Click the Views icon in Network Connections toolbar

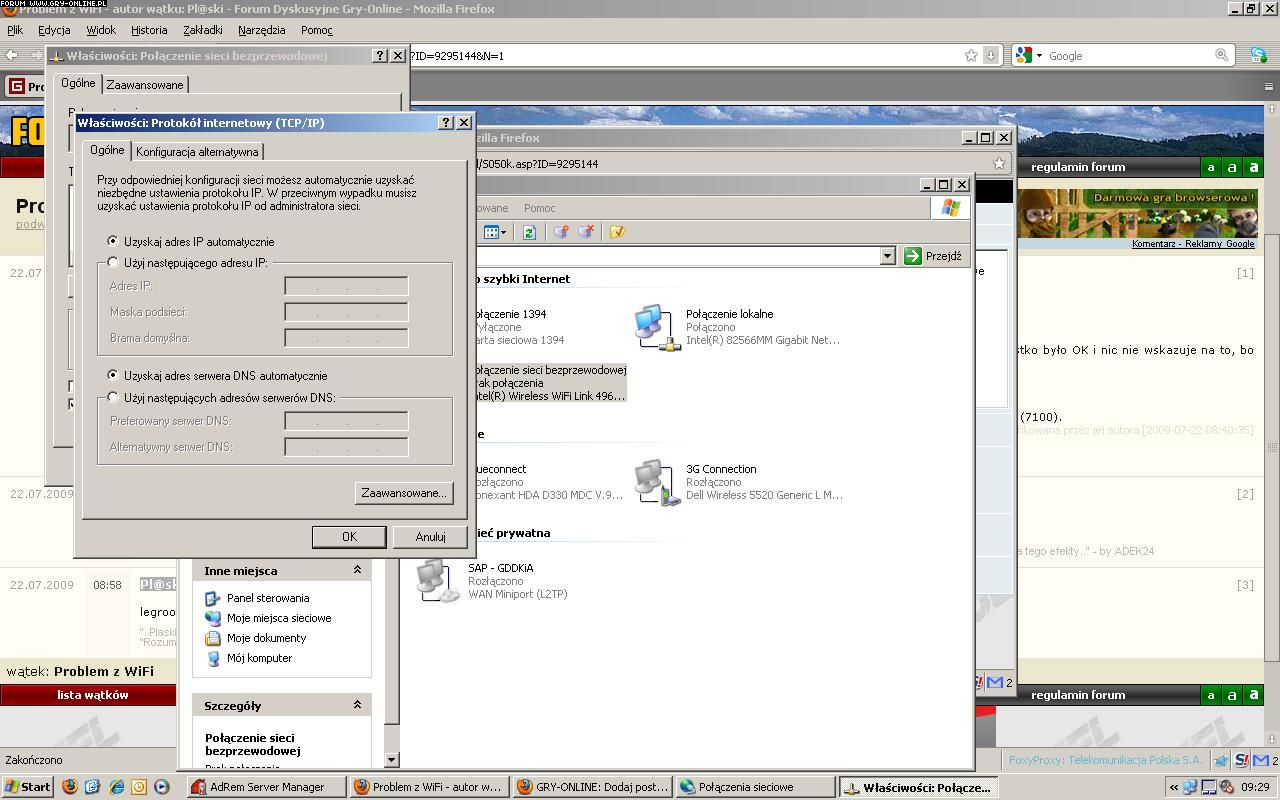tap(495, 232)
